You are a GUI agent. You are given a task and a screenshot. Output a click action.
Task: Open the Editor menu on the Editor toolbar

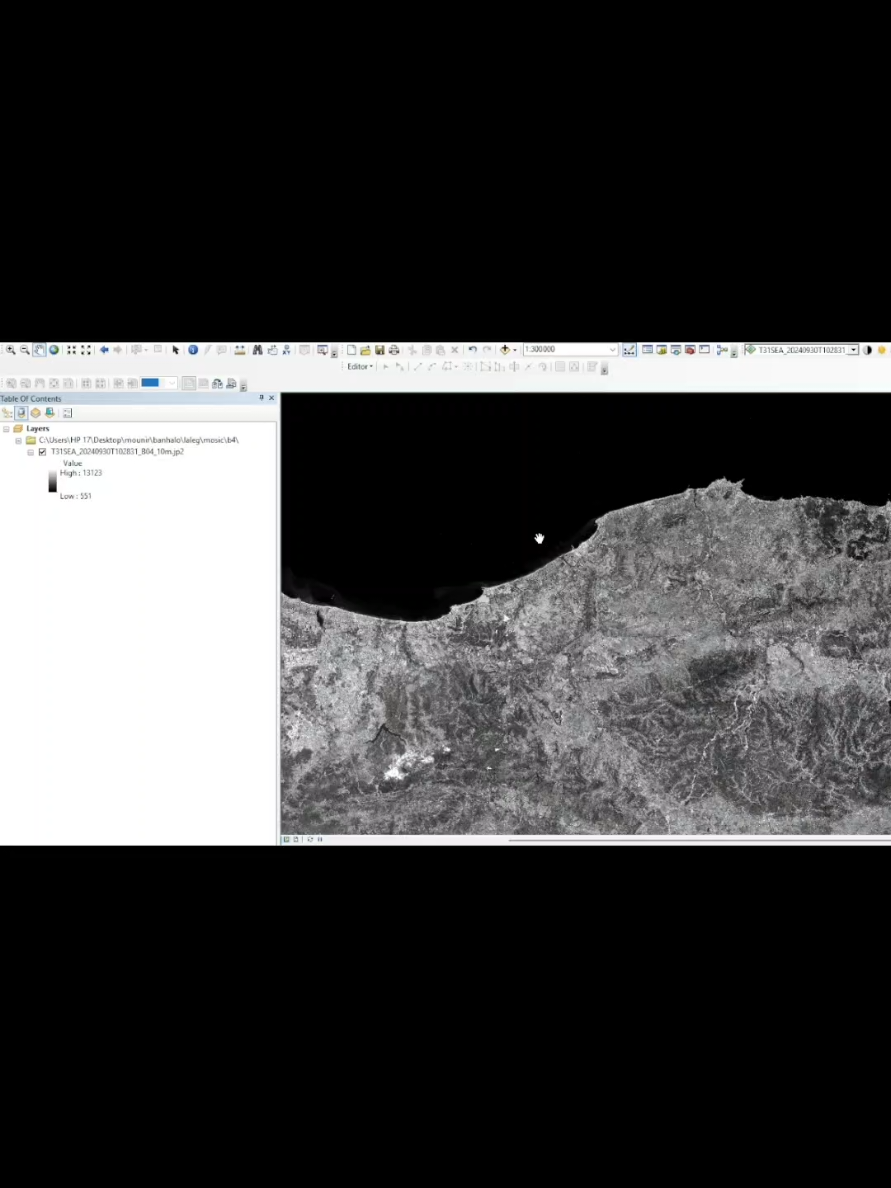(x=356, y=367)
